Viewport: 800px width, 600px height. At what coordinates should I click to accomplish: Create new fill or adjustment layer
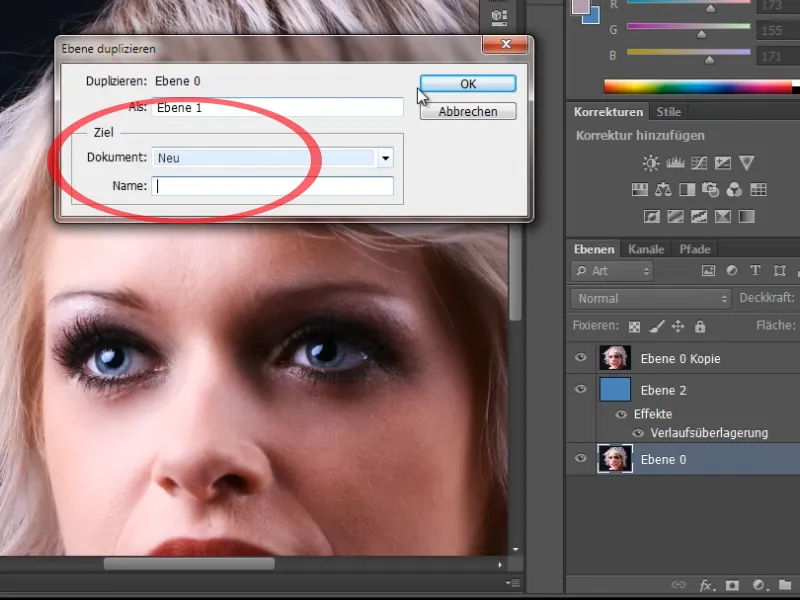(x=759, y=585)
